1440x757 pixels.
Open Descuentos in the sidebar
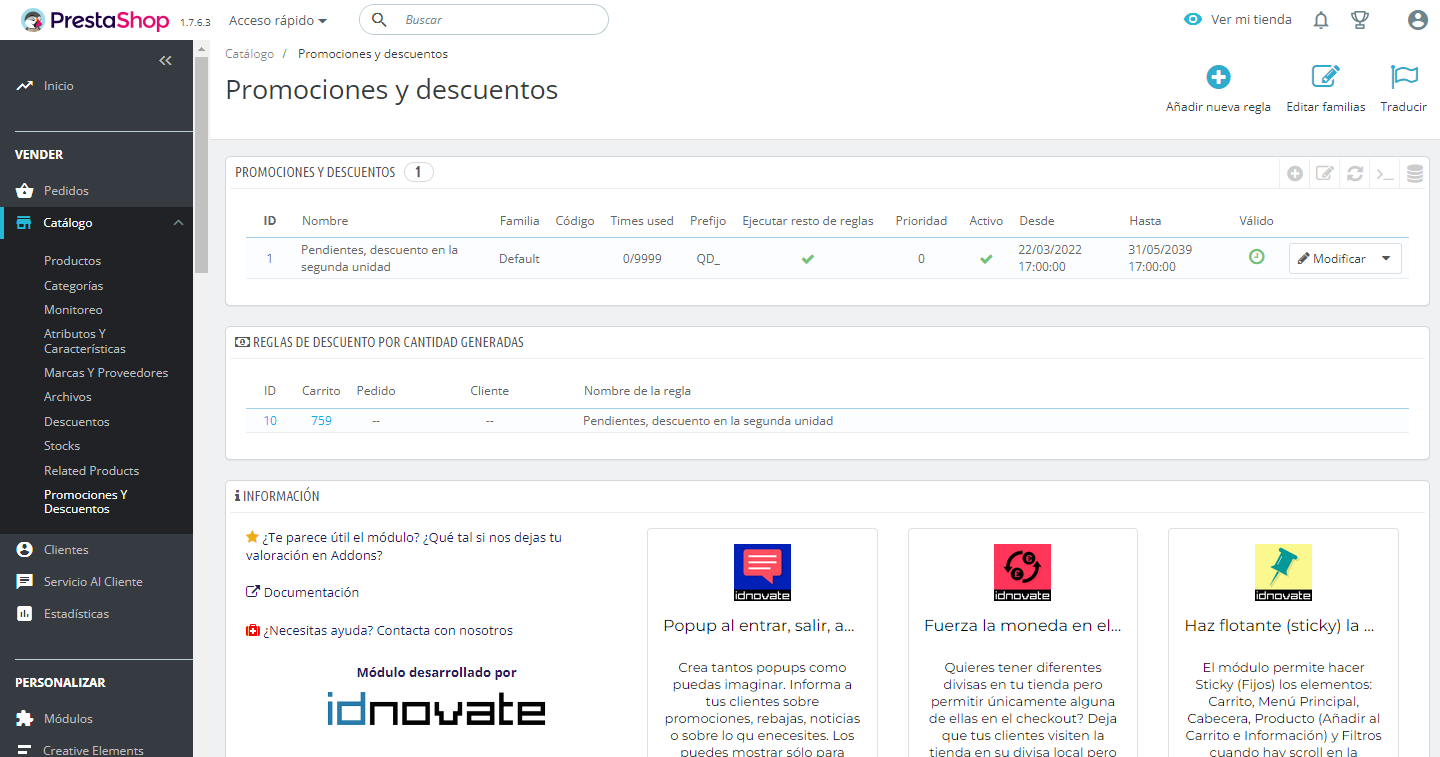pyautogui.click(x=77, y=421)
